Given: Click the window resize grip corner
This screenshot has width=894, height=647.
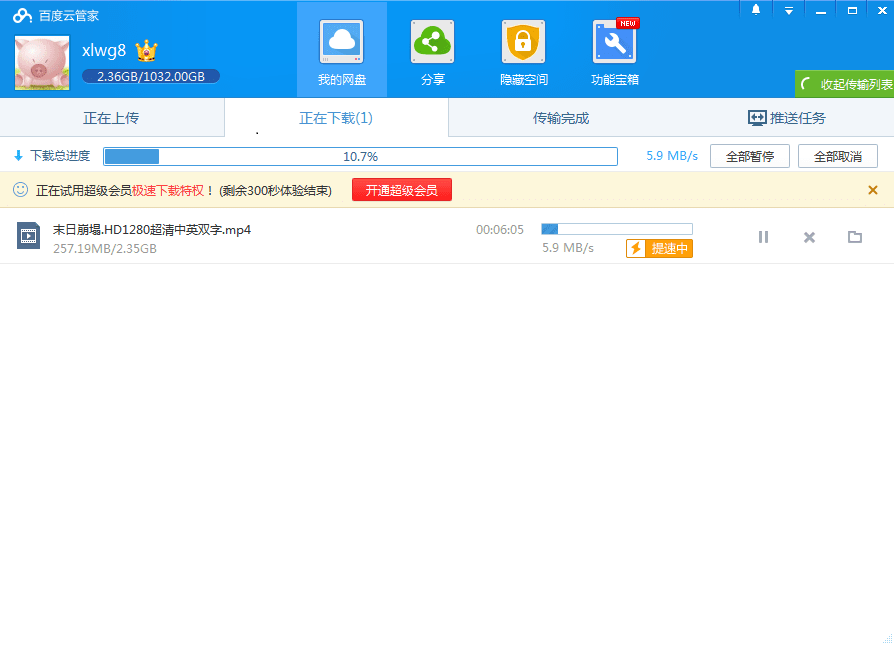Looking at the screenshot, I should click(887, 640).
